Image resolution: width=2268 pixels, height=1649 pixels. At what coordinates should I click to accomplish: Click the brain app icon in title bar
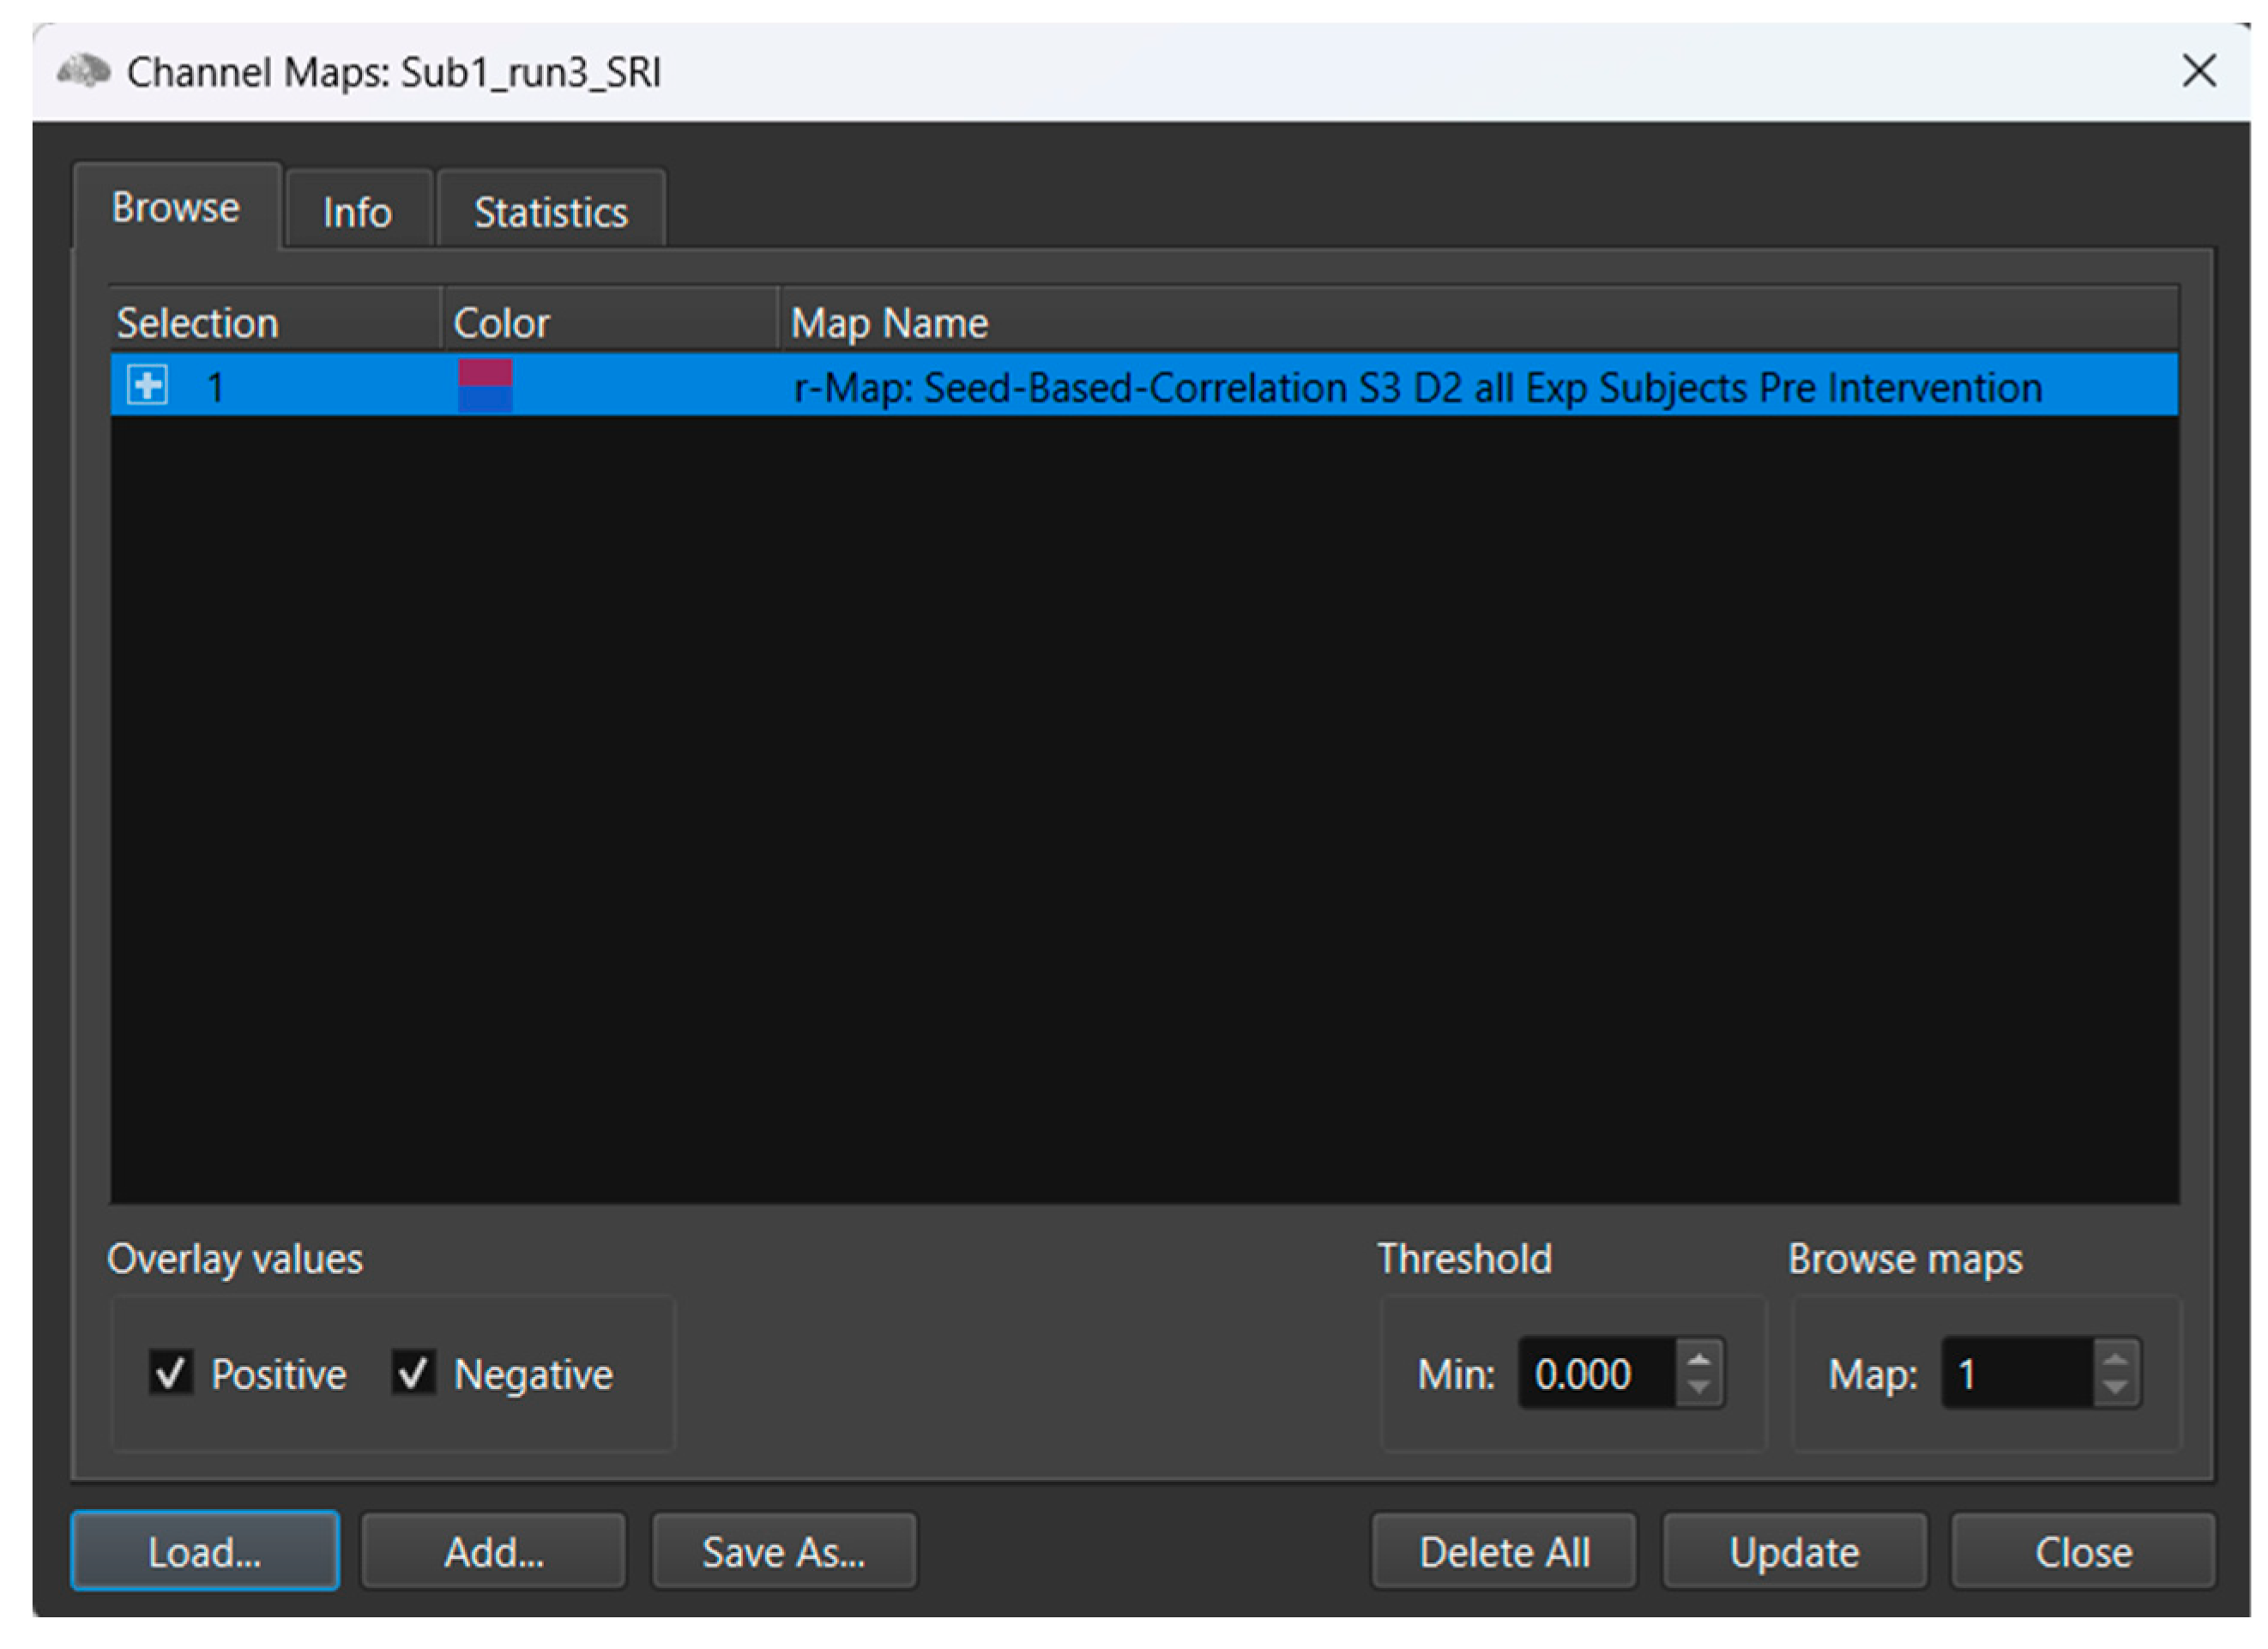[84, 72]
